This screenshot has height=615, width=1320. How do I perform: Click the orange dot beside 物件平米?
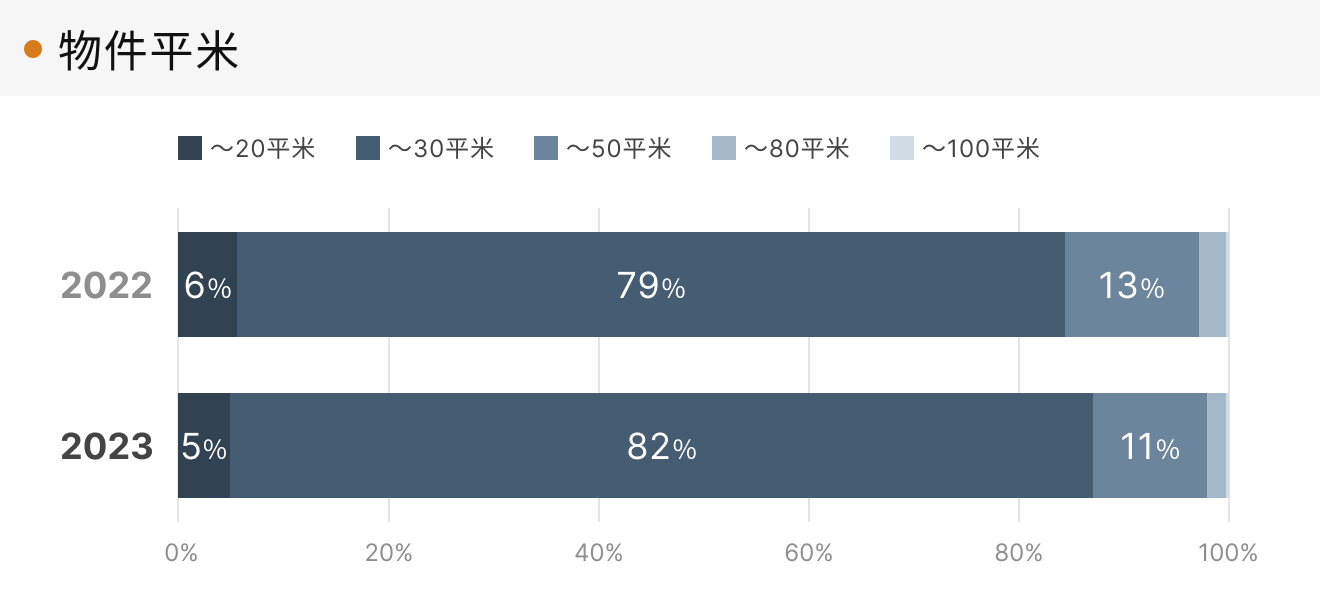pos(33,50)
